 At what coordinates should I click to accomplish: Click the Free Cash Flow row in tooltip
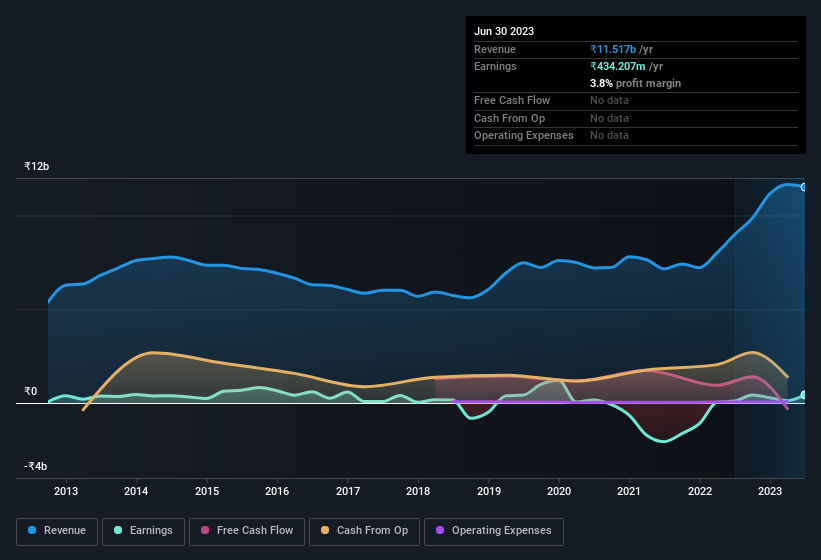click(x=636, y=100)
